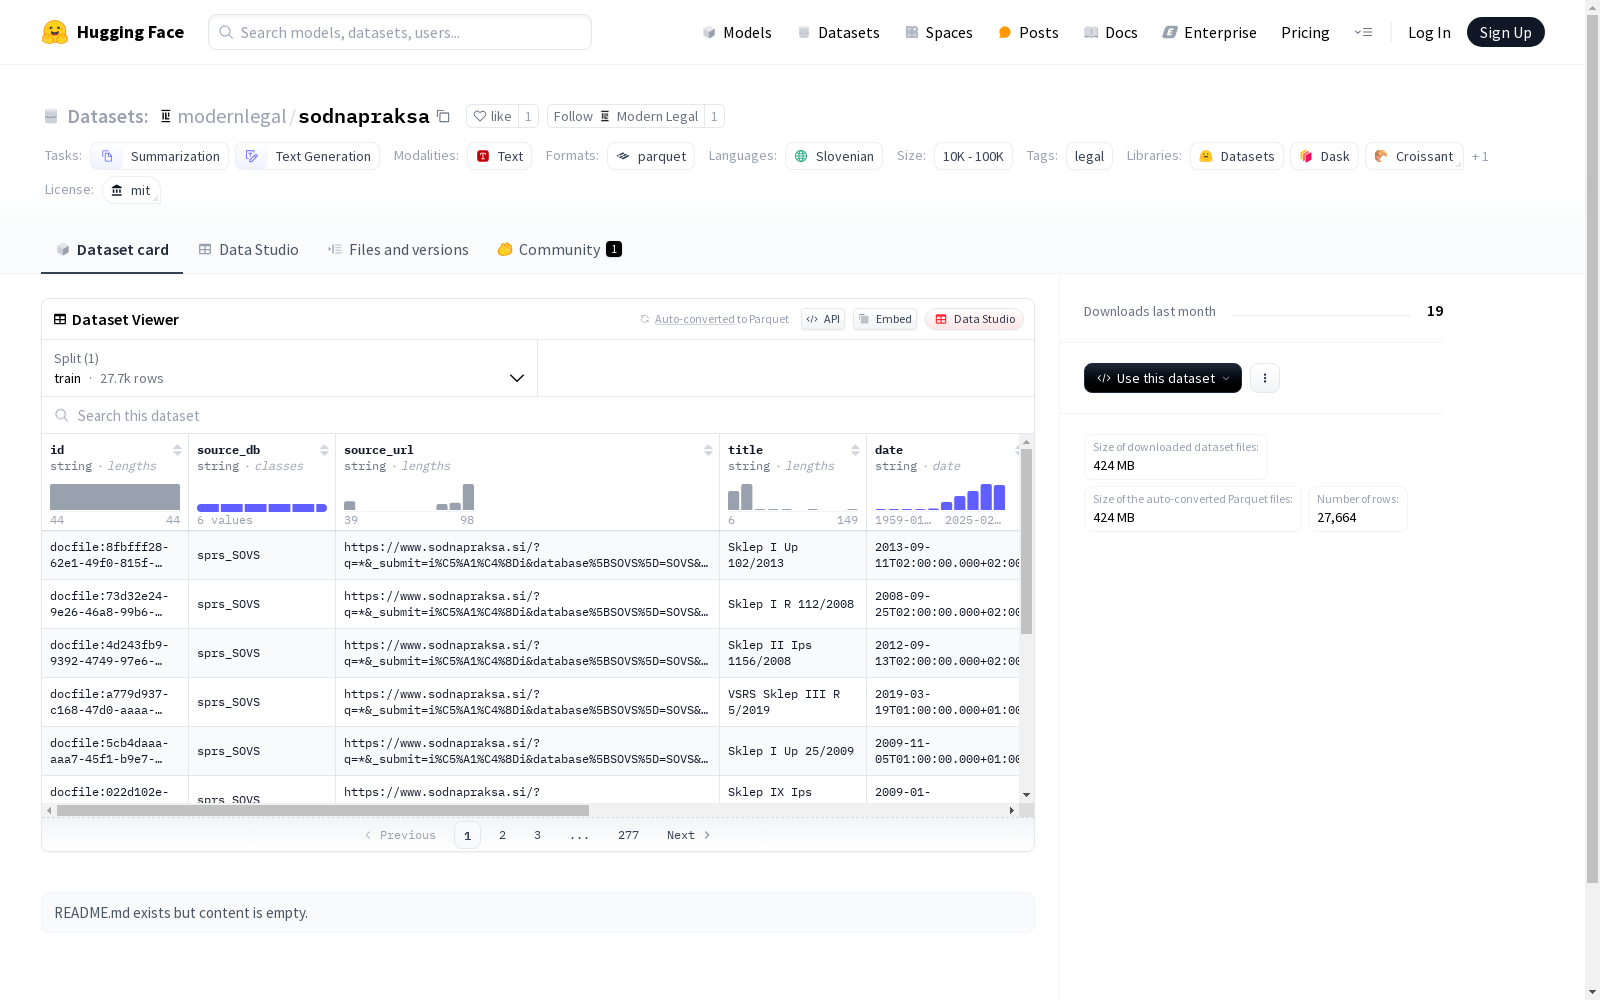1600x1000 pixels.
Task: Click the legal tag
Action: (x=1089, y=156)
